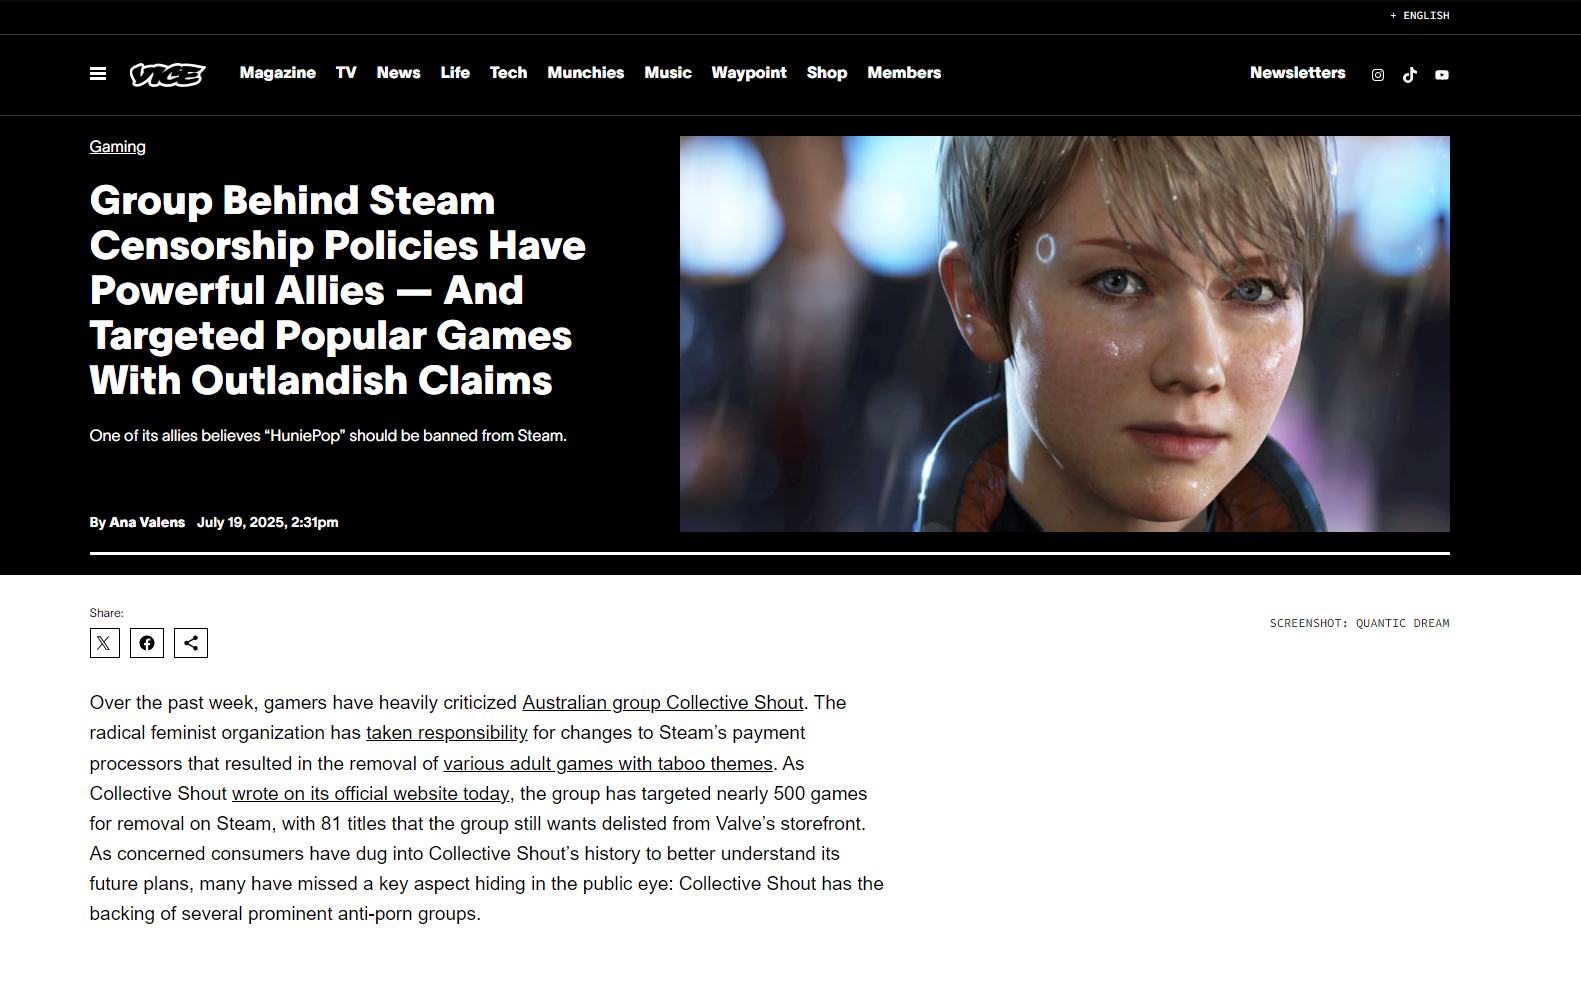Click the VICE logo
The width and height of the screenshot is (1581, 1003).
[167, 75]
